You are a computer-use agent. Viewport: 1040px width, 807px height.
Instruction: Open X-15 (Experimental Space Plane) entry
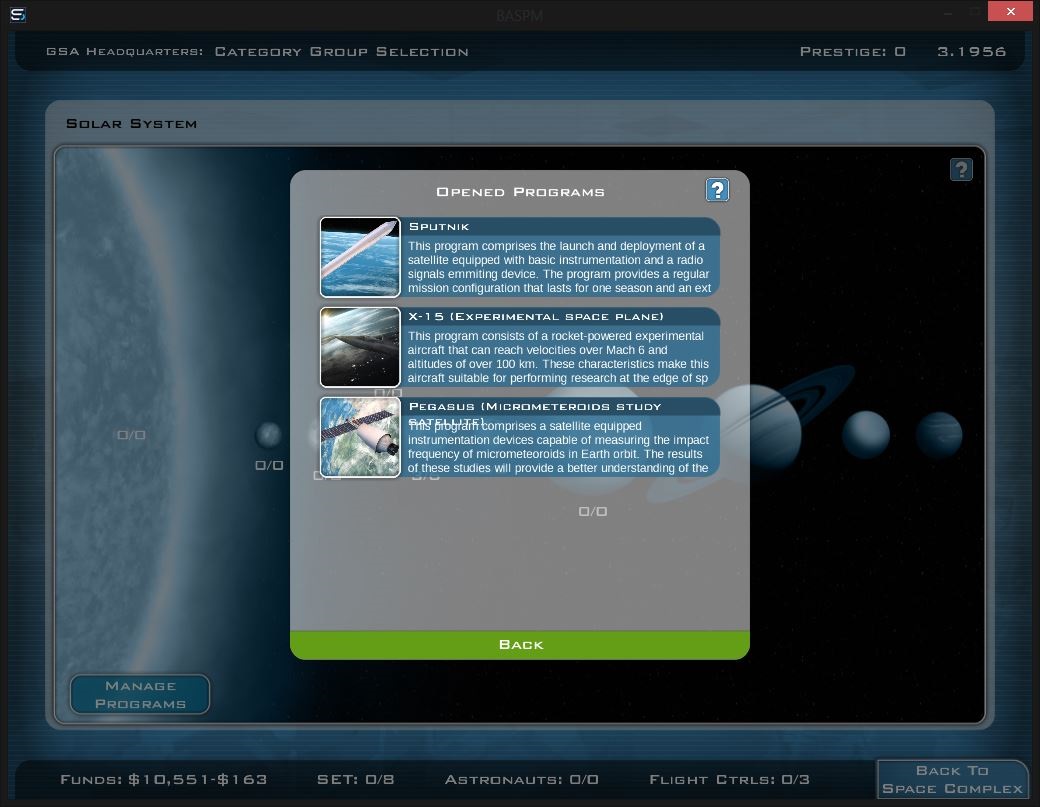click(520, 347)
